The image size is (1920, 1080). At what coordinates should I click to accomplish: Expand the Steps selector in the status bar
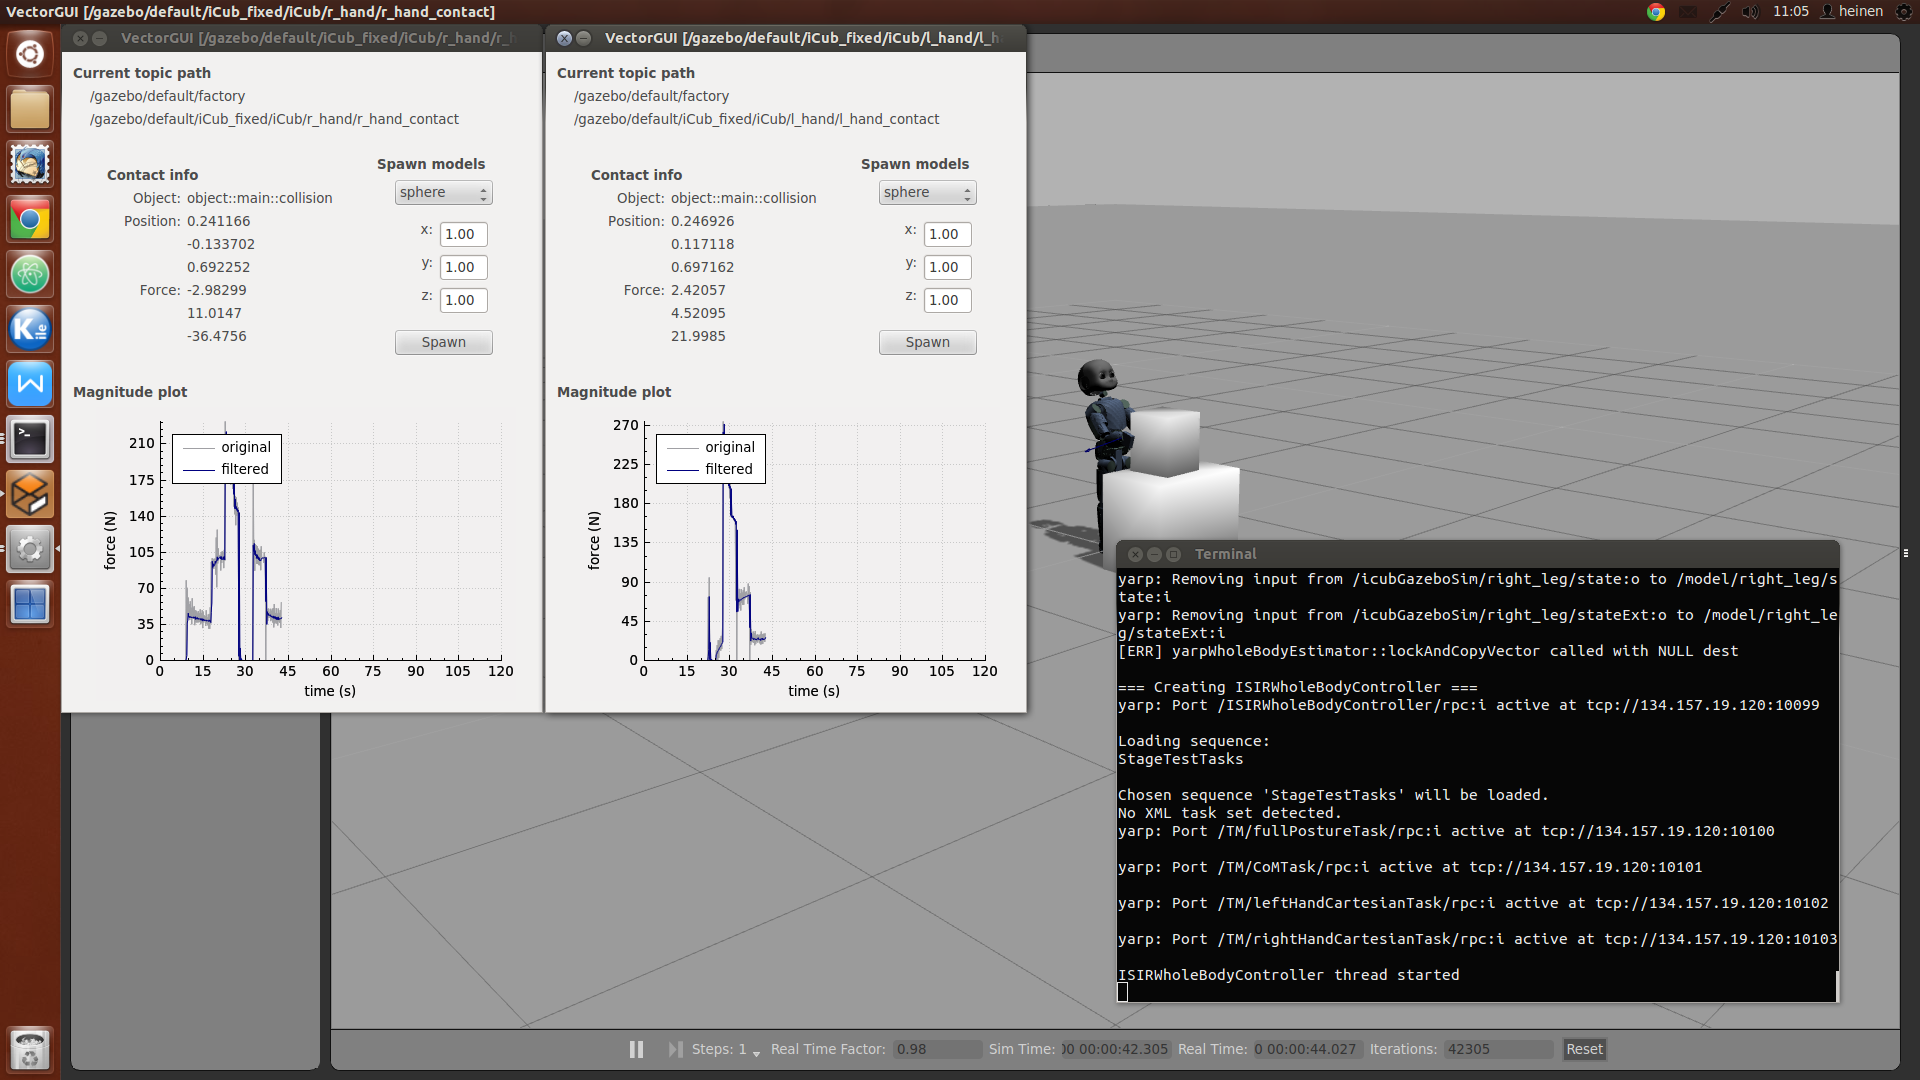(x=755, y=1052)
